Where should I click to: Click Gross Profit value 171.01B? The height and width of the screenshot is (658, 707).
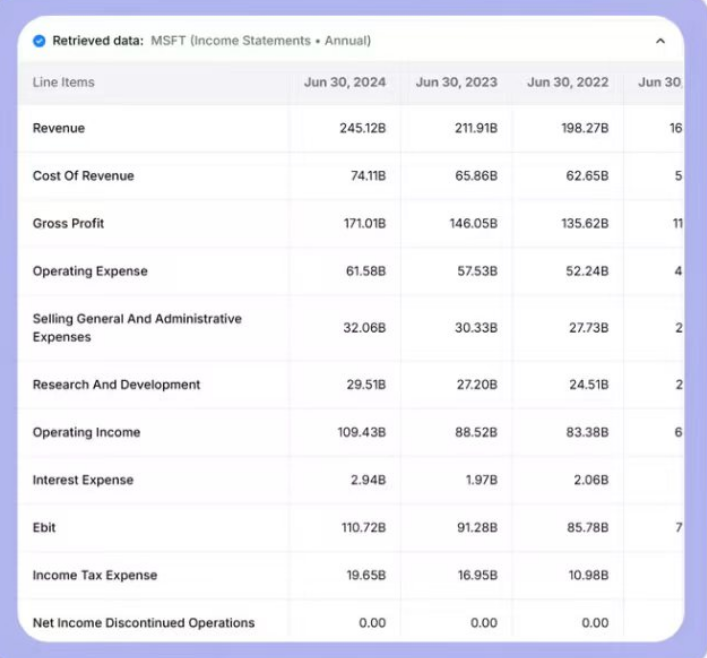[365, 223]
